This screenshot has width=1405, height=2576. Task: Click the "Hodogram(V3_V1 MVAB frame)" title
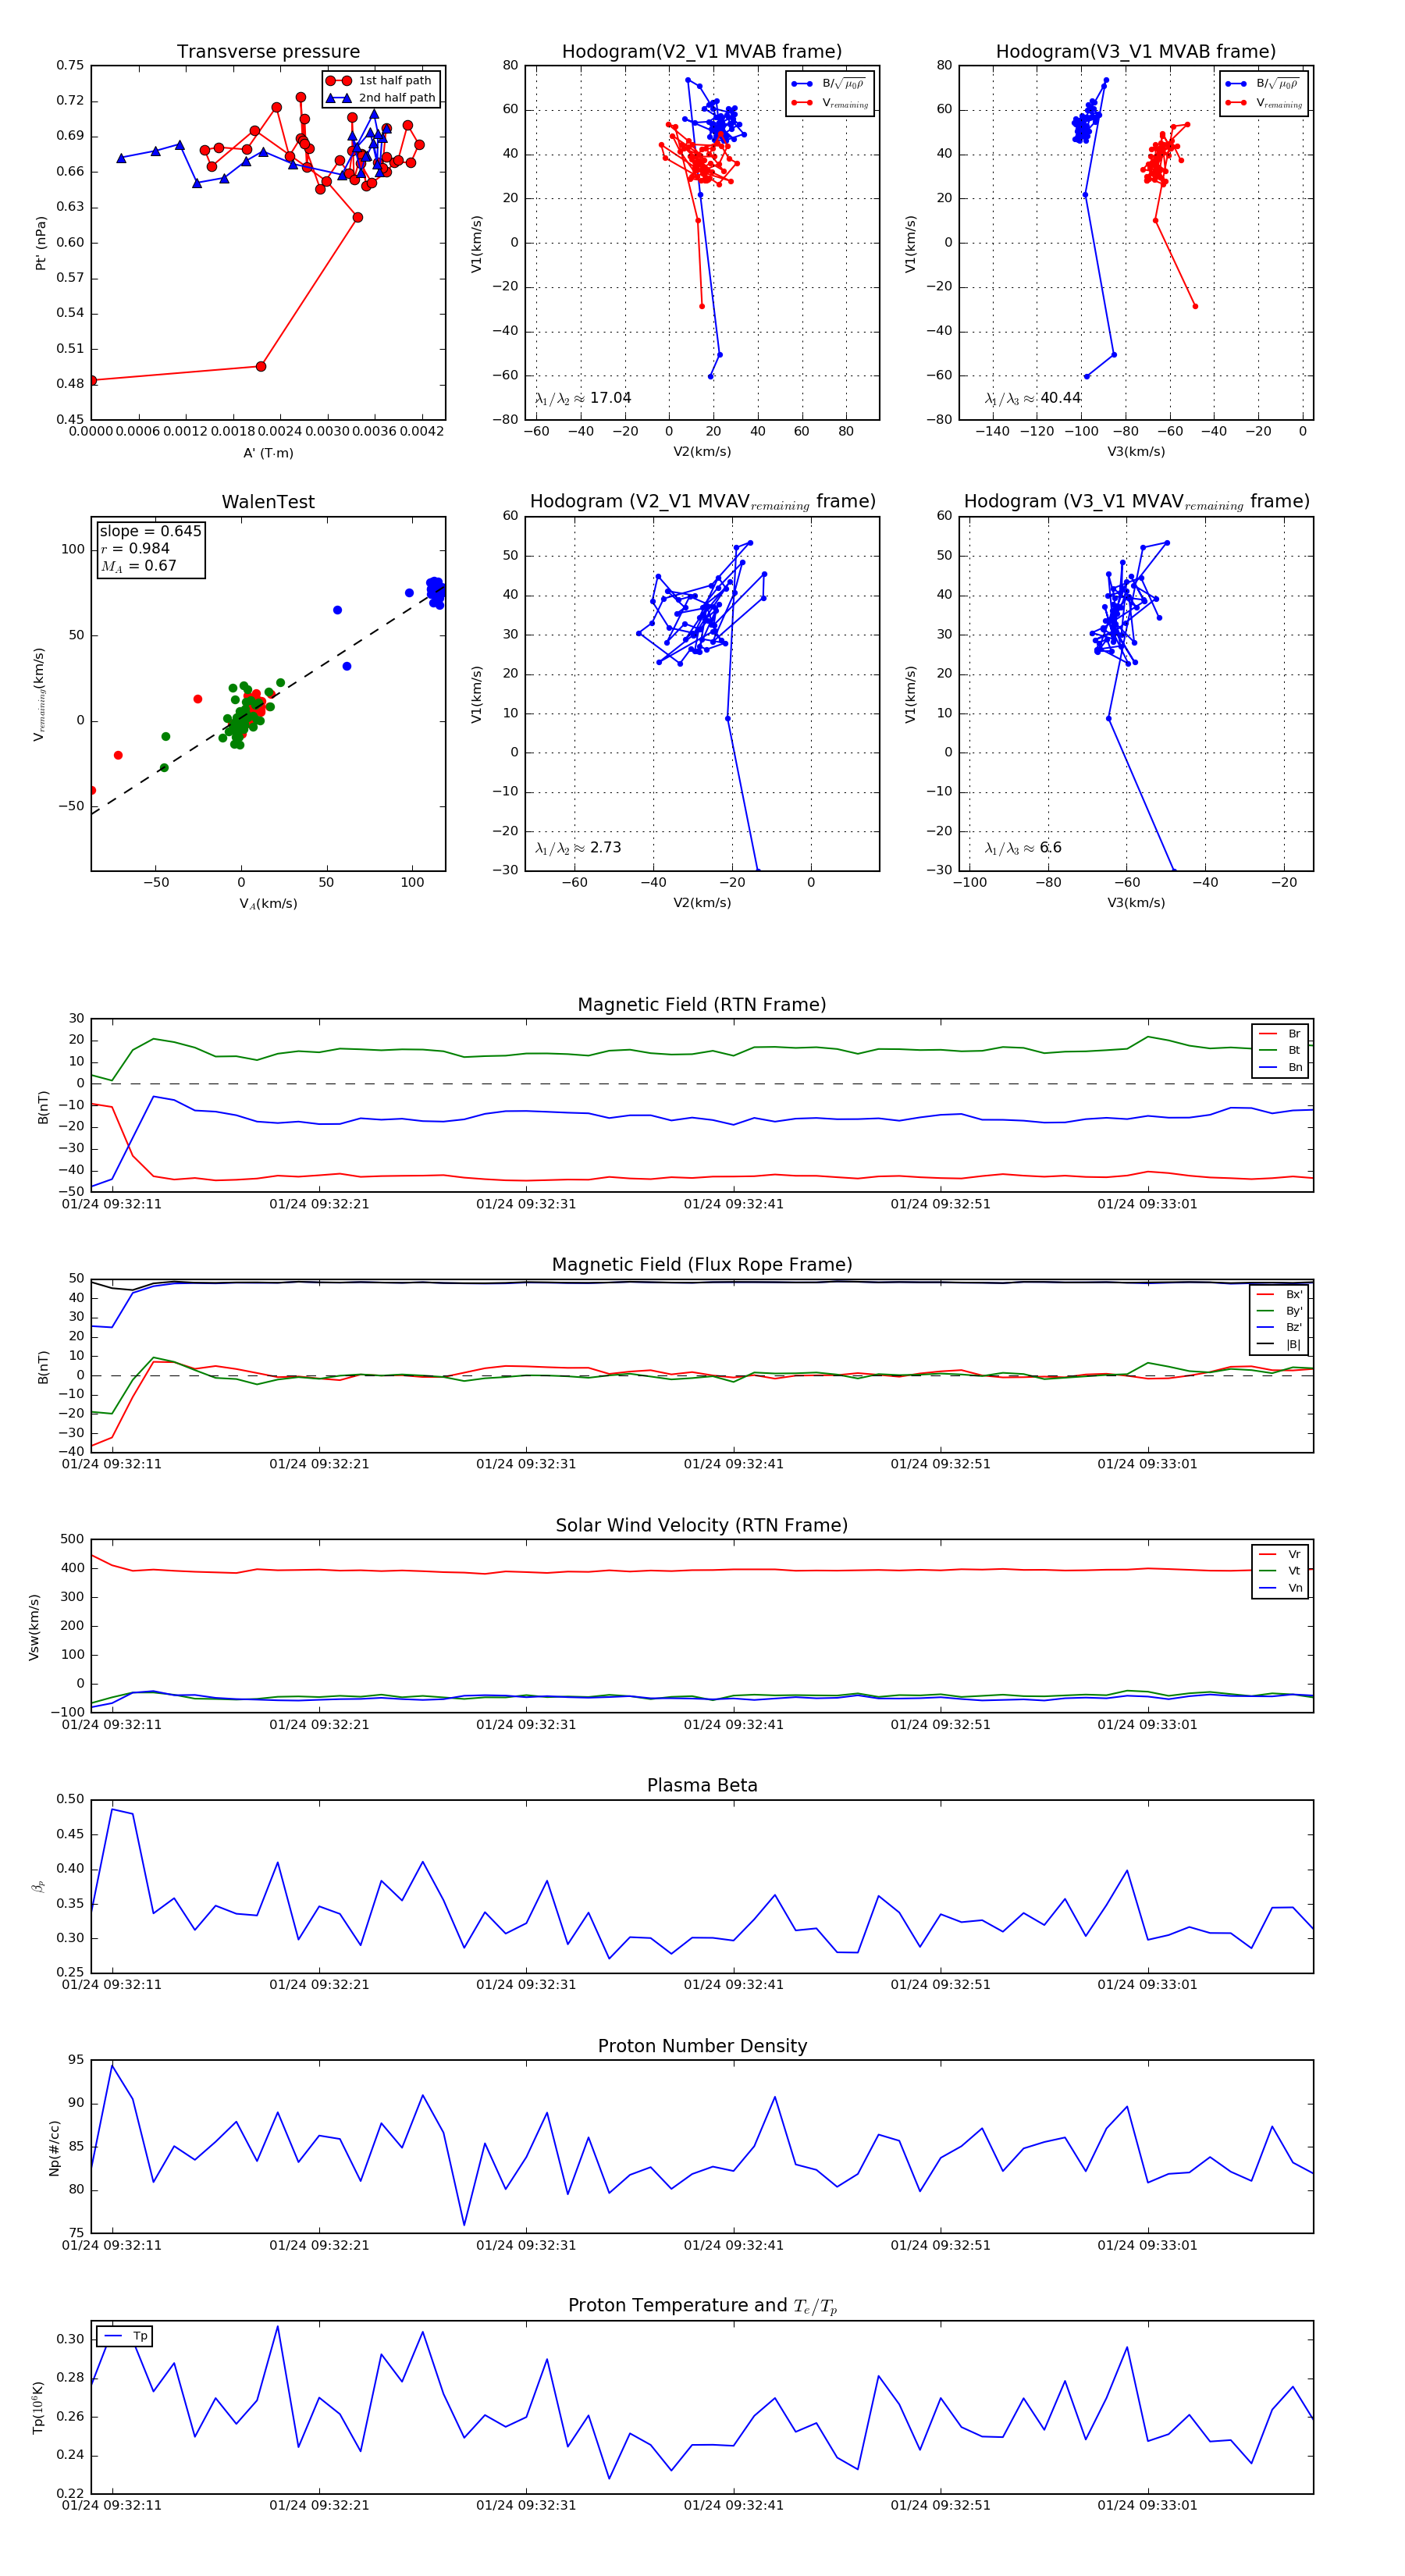click(x=1136, y=52)
